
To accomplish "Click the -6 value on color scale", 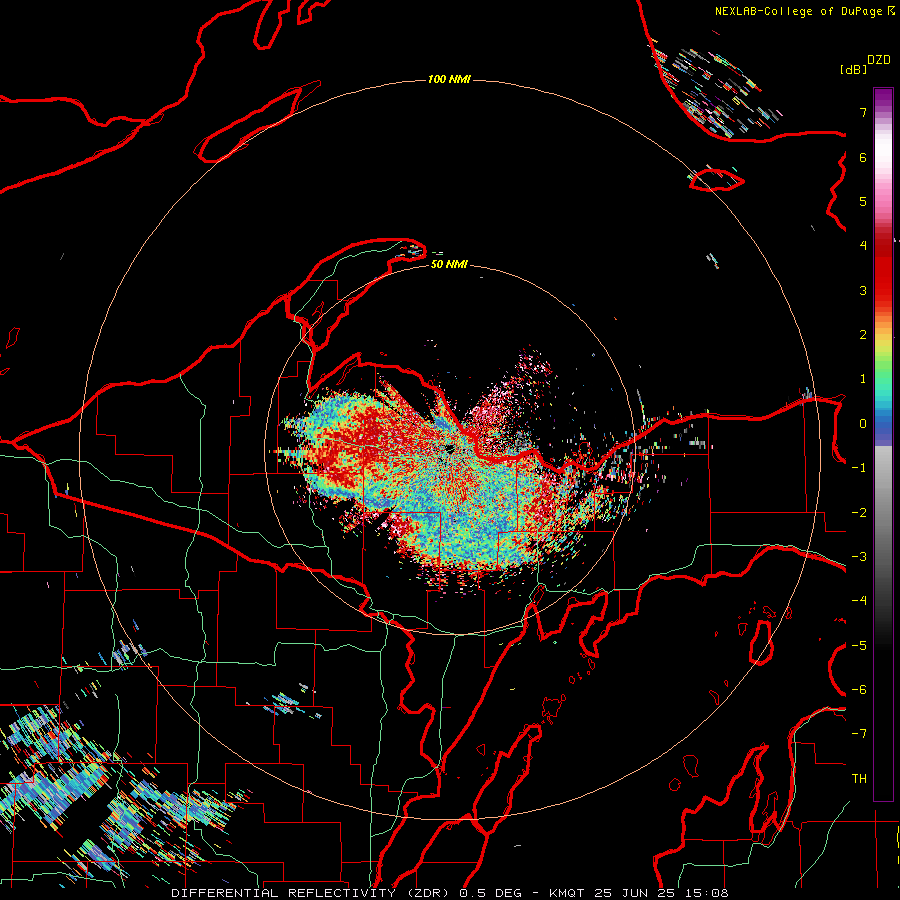I will coord(859,690).
